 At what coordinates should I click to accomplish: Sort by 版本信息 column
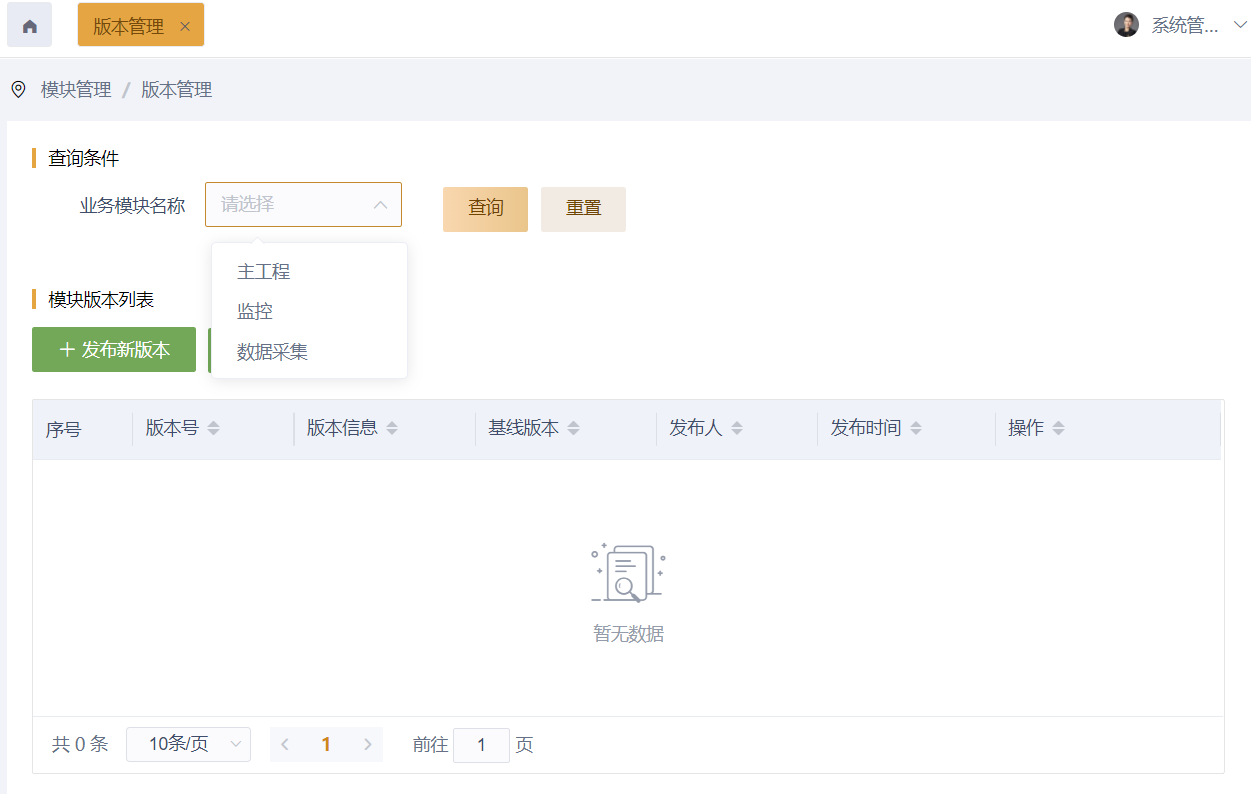(392, 428)
